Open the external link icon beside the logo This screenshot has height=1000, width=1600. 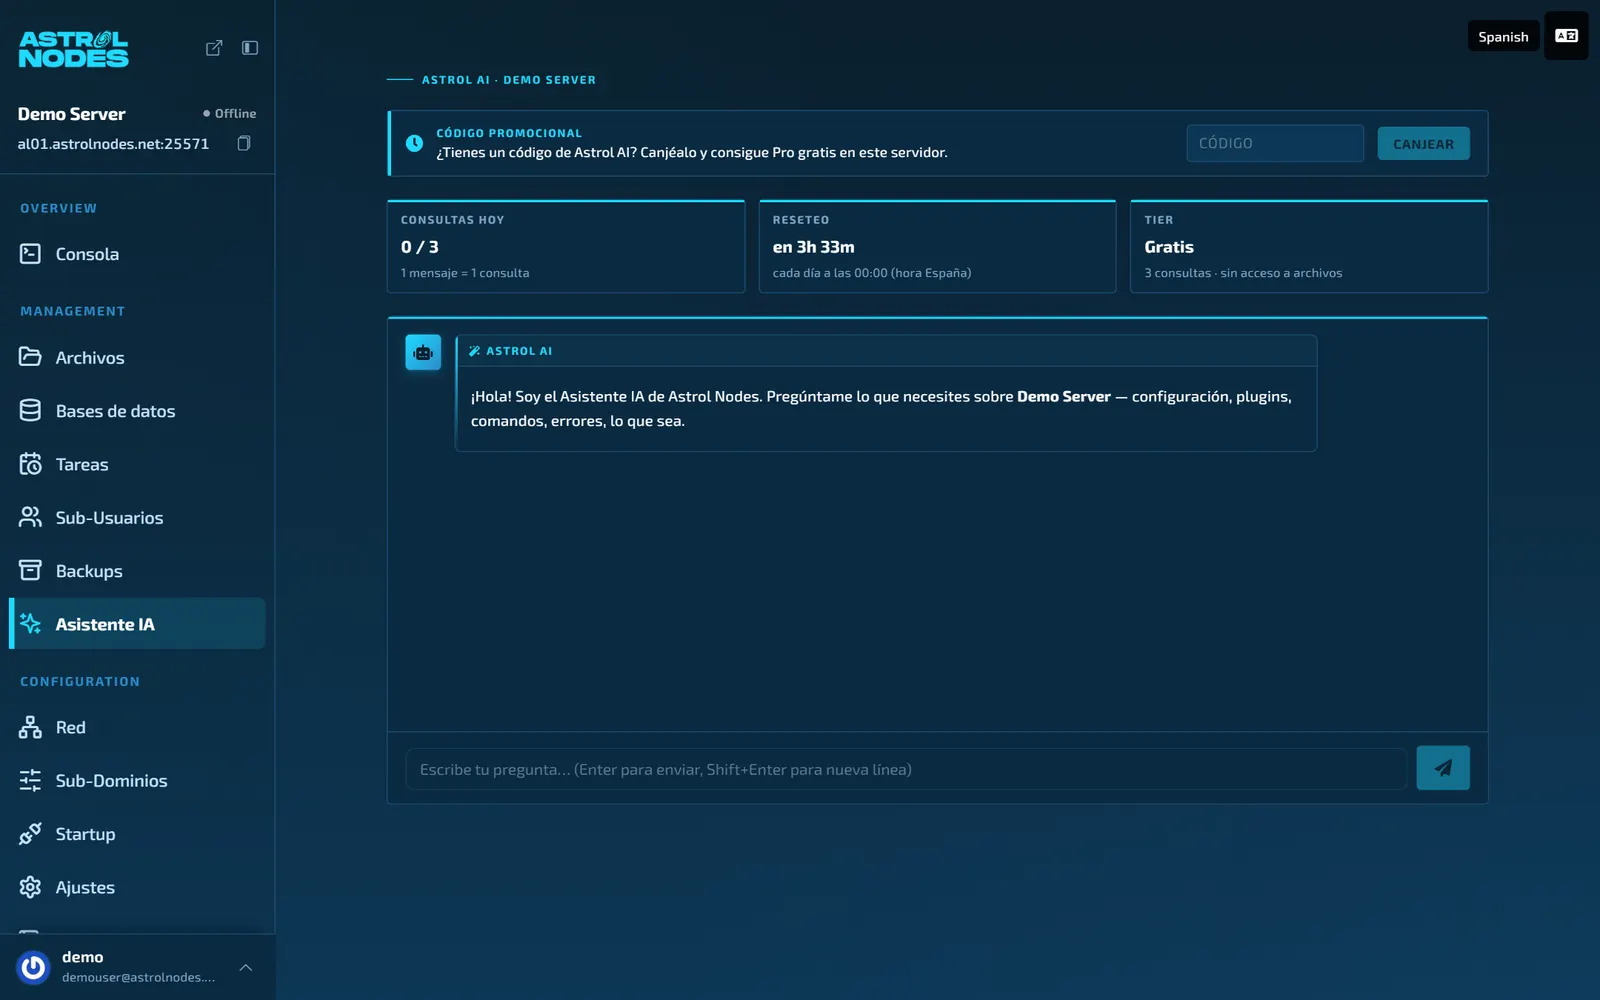pos(214,48)
